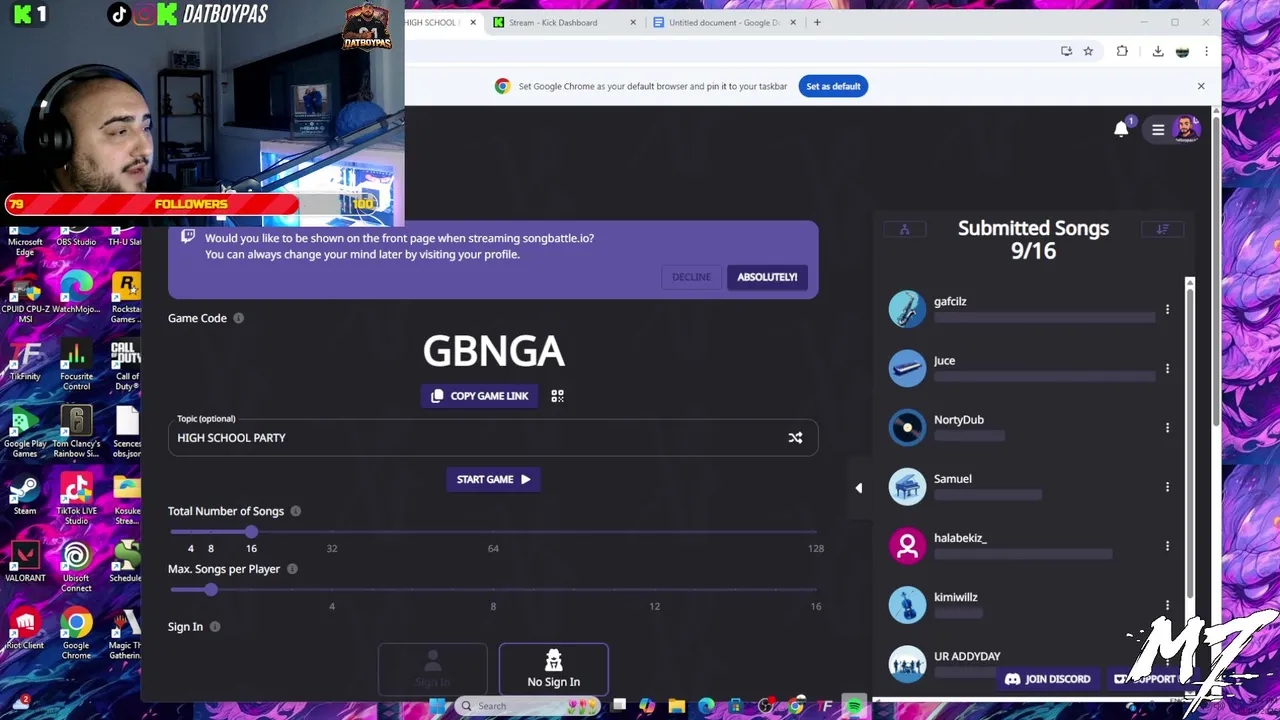Click the Start Game button
Image resolution: width=1280 pixels, height=720 pixels.
point(493,480)
